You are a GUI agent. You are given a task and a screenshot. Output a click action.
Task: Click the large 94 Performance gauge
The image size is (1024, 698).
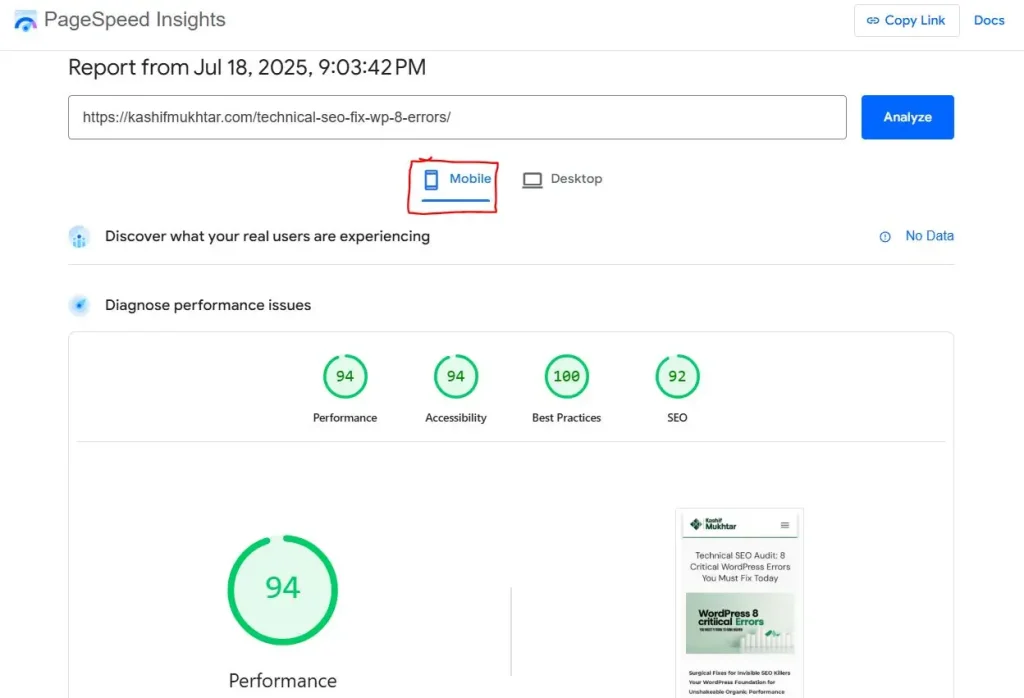point(283,590)
